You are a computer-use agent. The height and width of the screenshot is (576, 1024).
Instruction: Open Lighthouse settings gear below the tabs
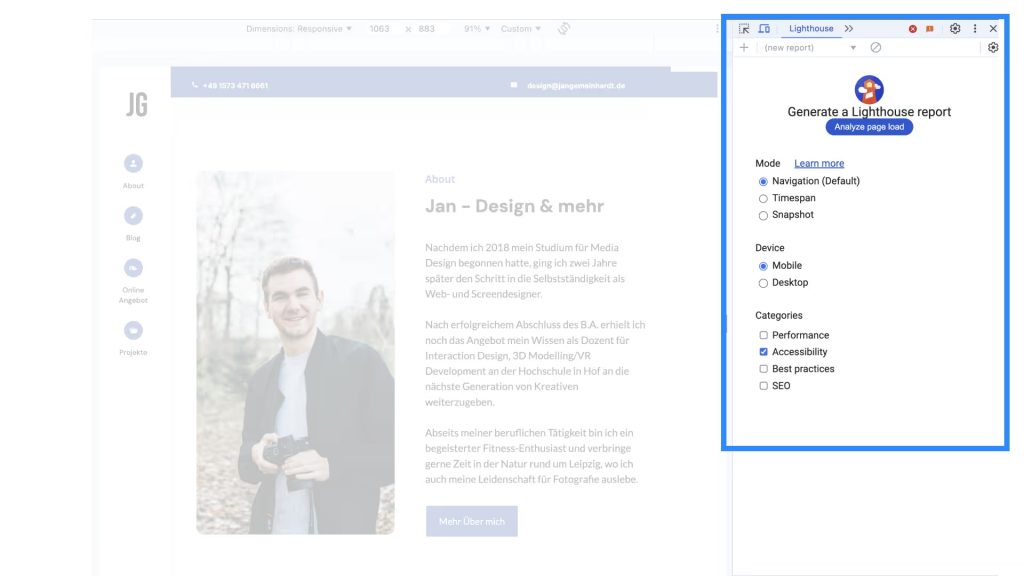[993, 47]
